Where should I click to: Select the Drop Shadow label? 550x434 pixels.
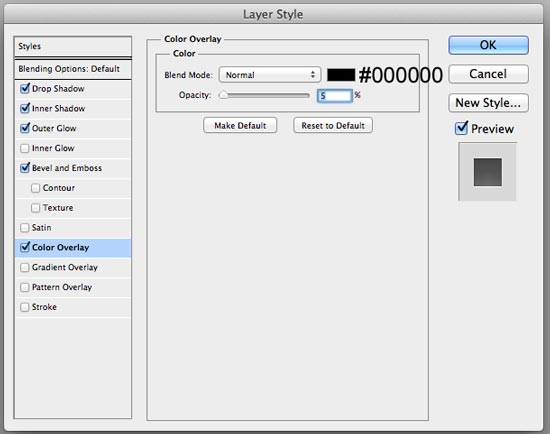pyautogui.click(x=58, y=89)
